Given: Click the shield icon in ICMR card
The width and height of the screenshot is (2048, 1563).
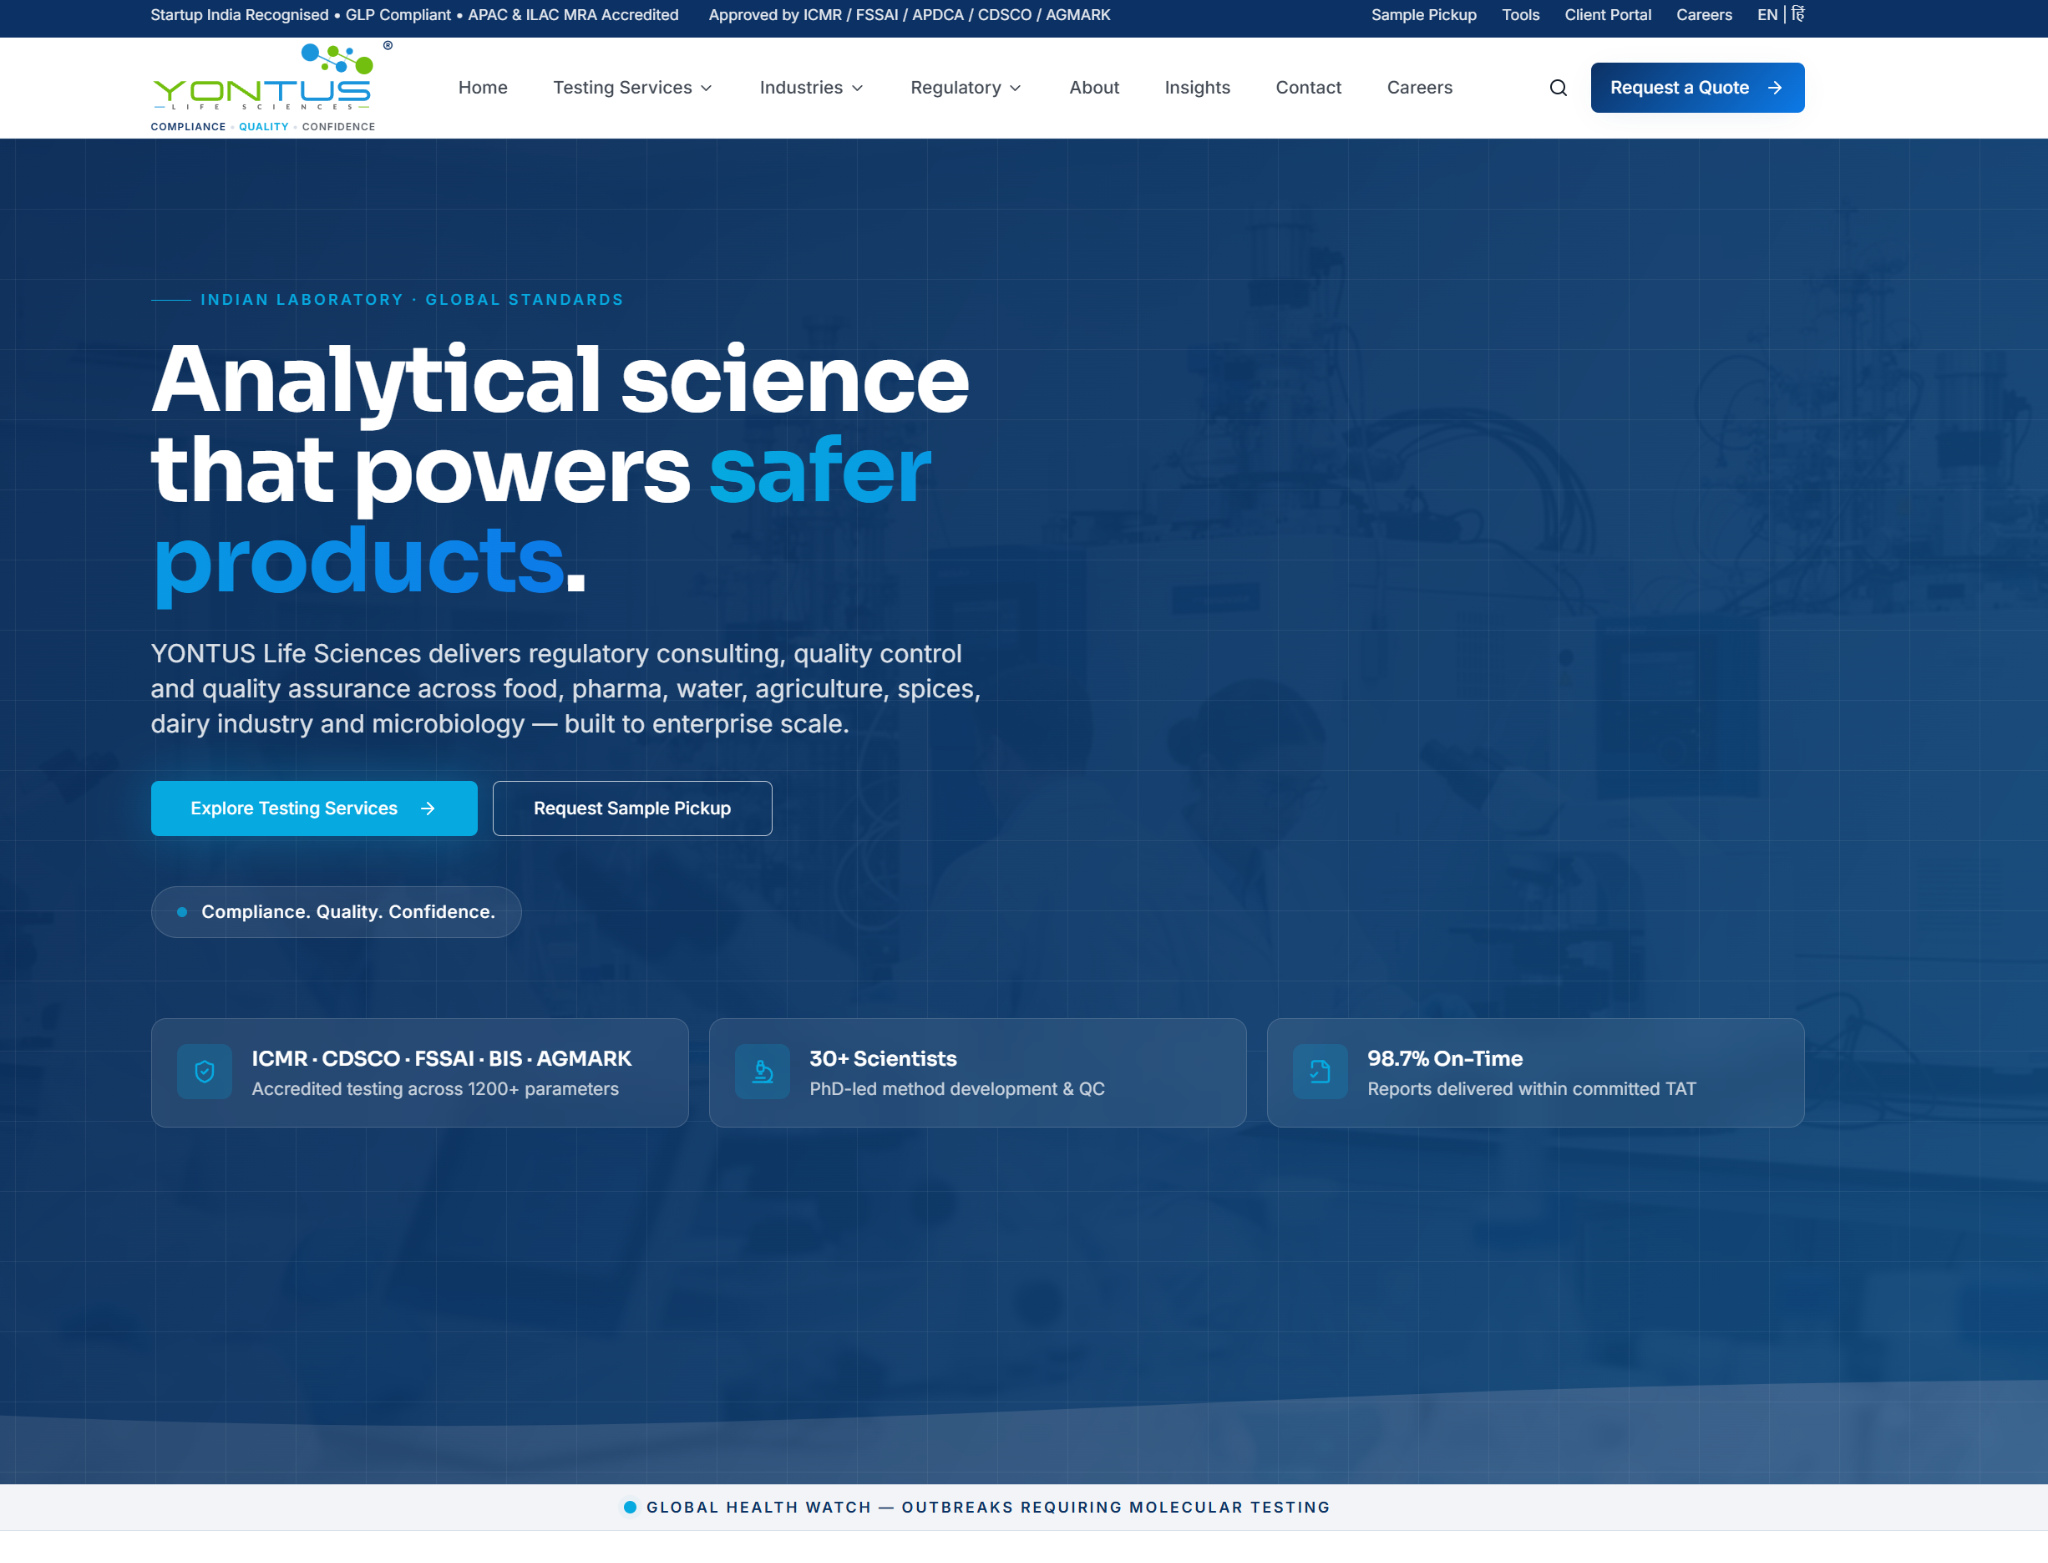Looking at the screenshot, I should pos(205,1072).
